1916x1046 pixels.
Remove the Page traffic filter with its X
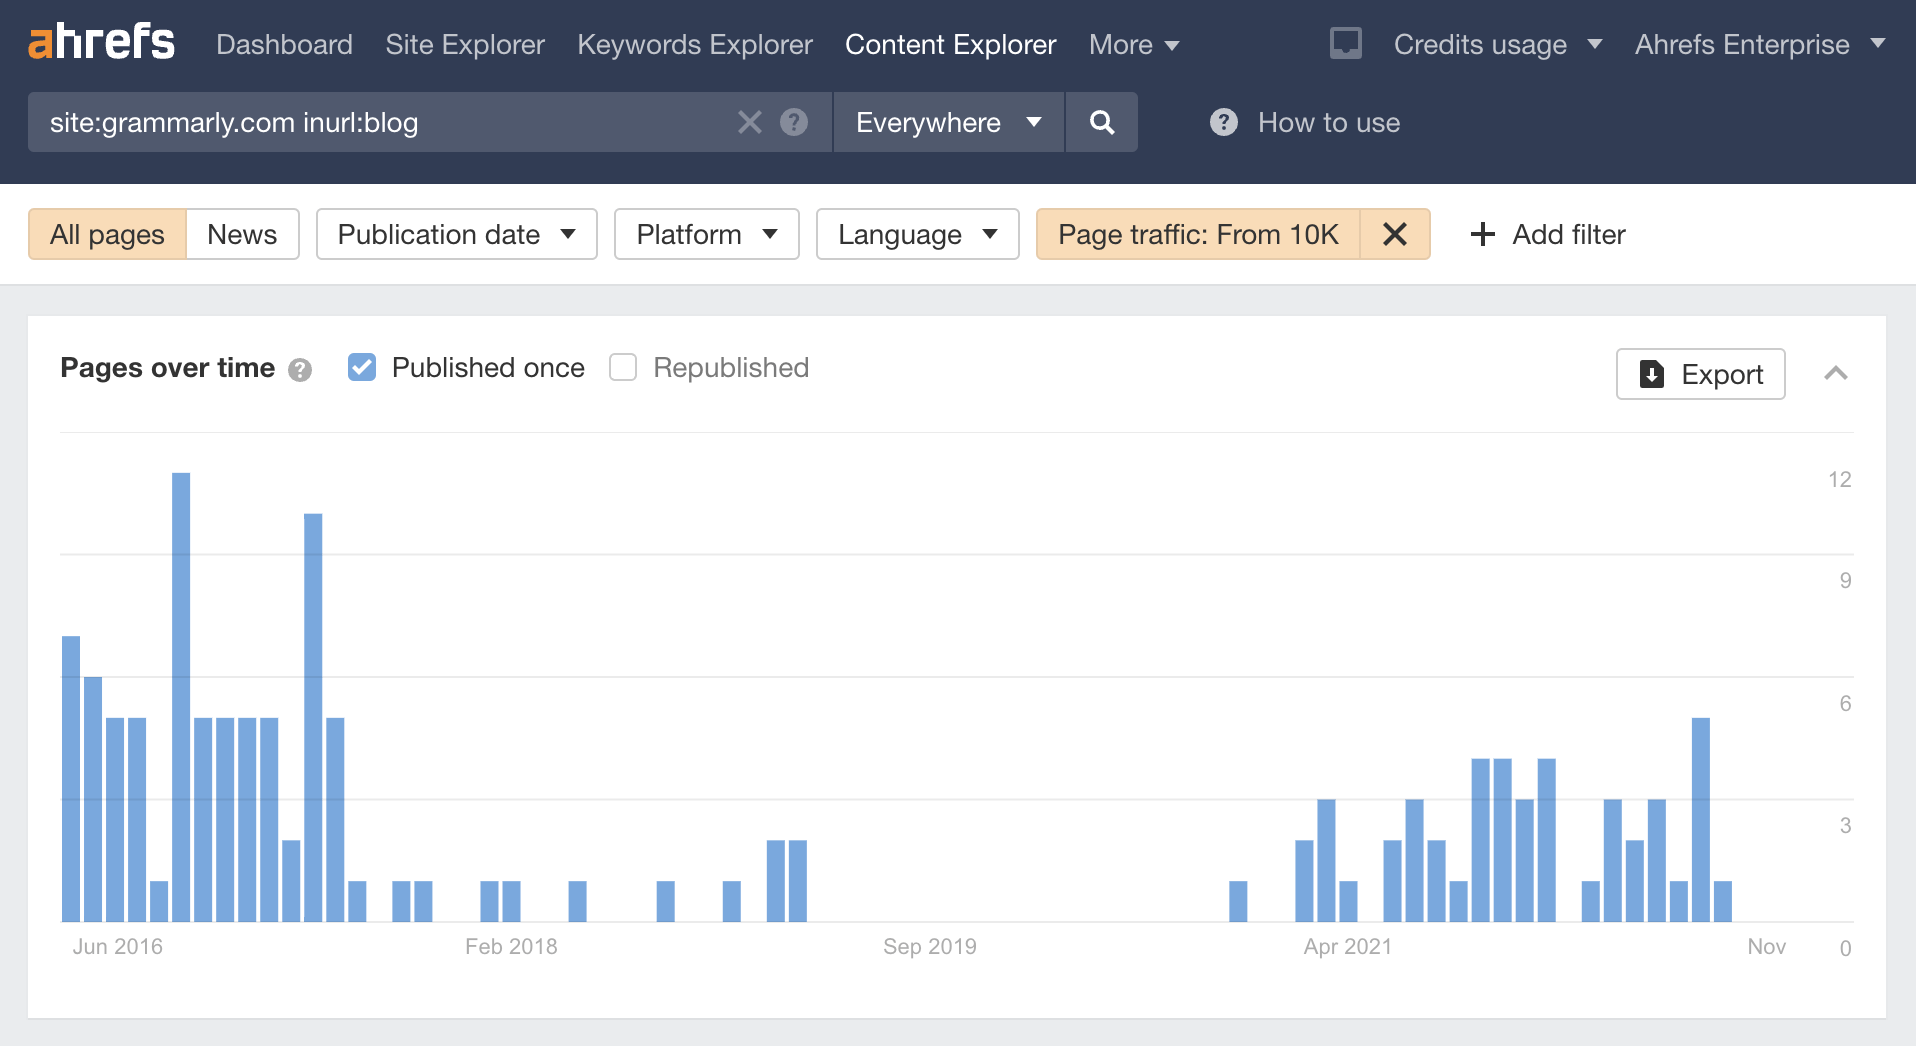tap(1395, 234)
